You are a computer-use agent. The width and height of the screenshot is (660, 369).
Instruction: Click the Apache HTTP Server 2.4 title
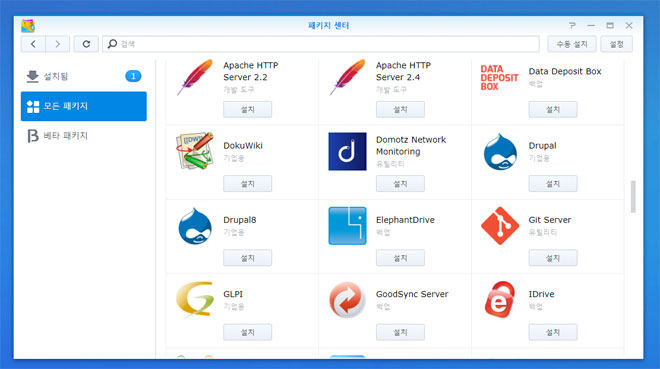403,72
